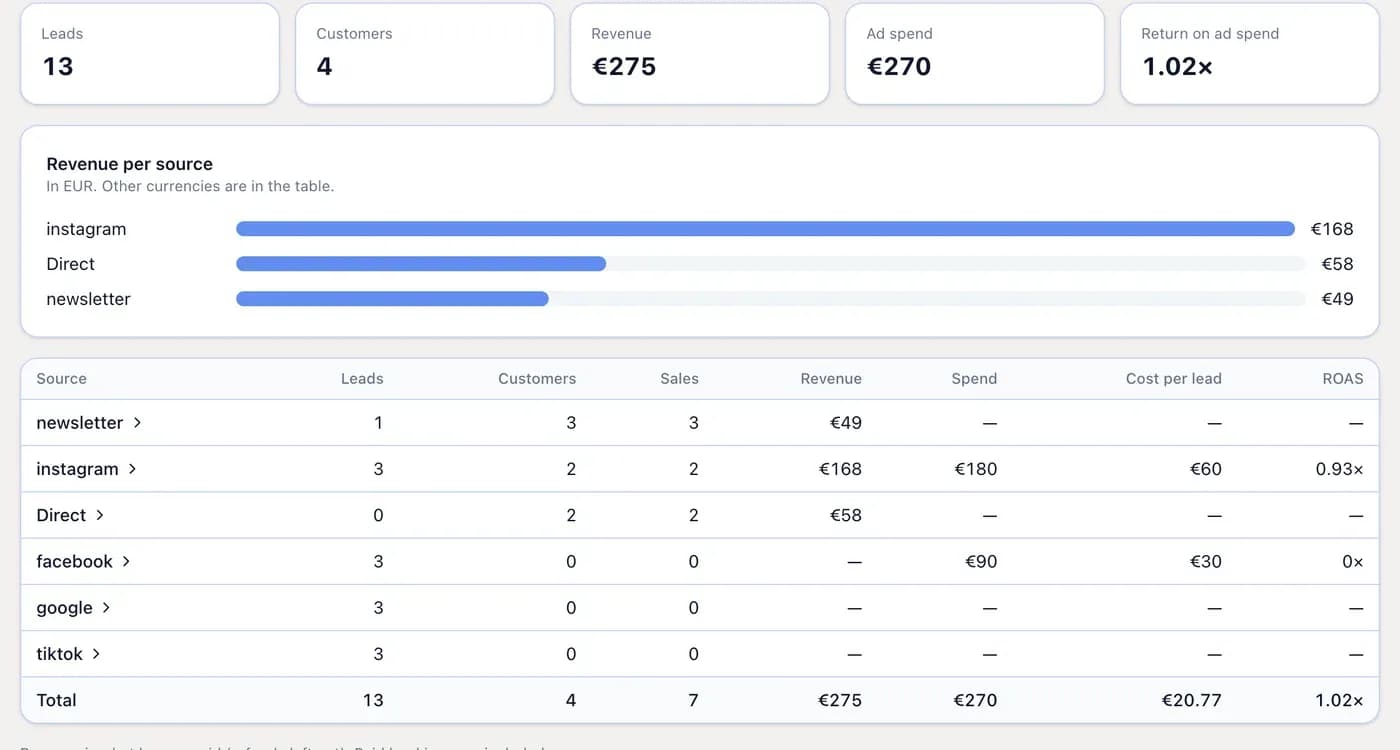Click the €270 total spend cell
Screen dimensions: 1400x750
pyautogui.click(x=975, y=700)
